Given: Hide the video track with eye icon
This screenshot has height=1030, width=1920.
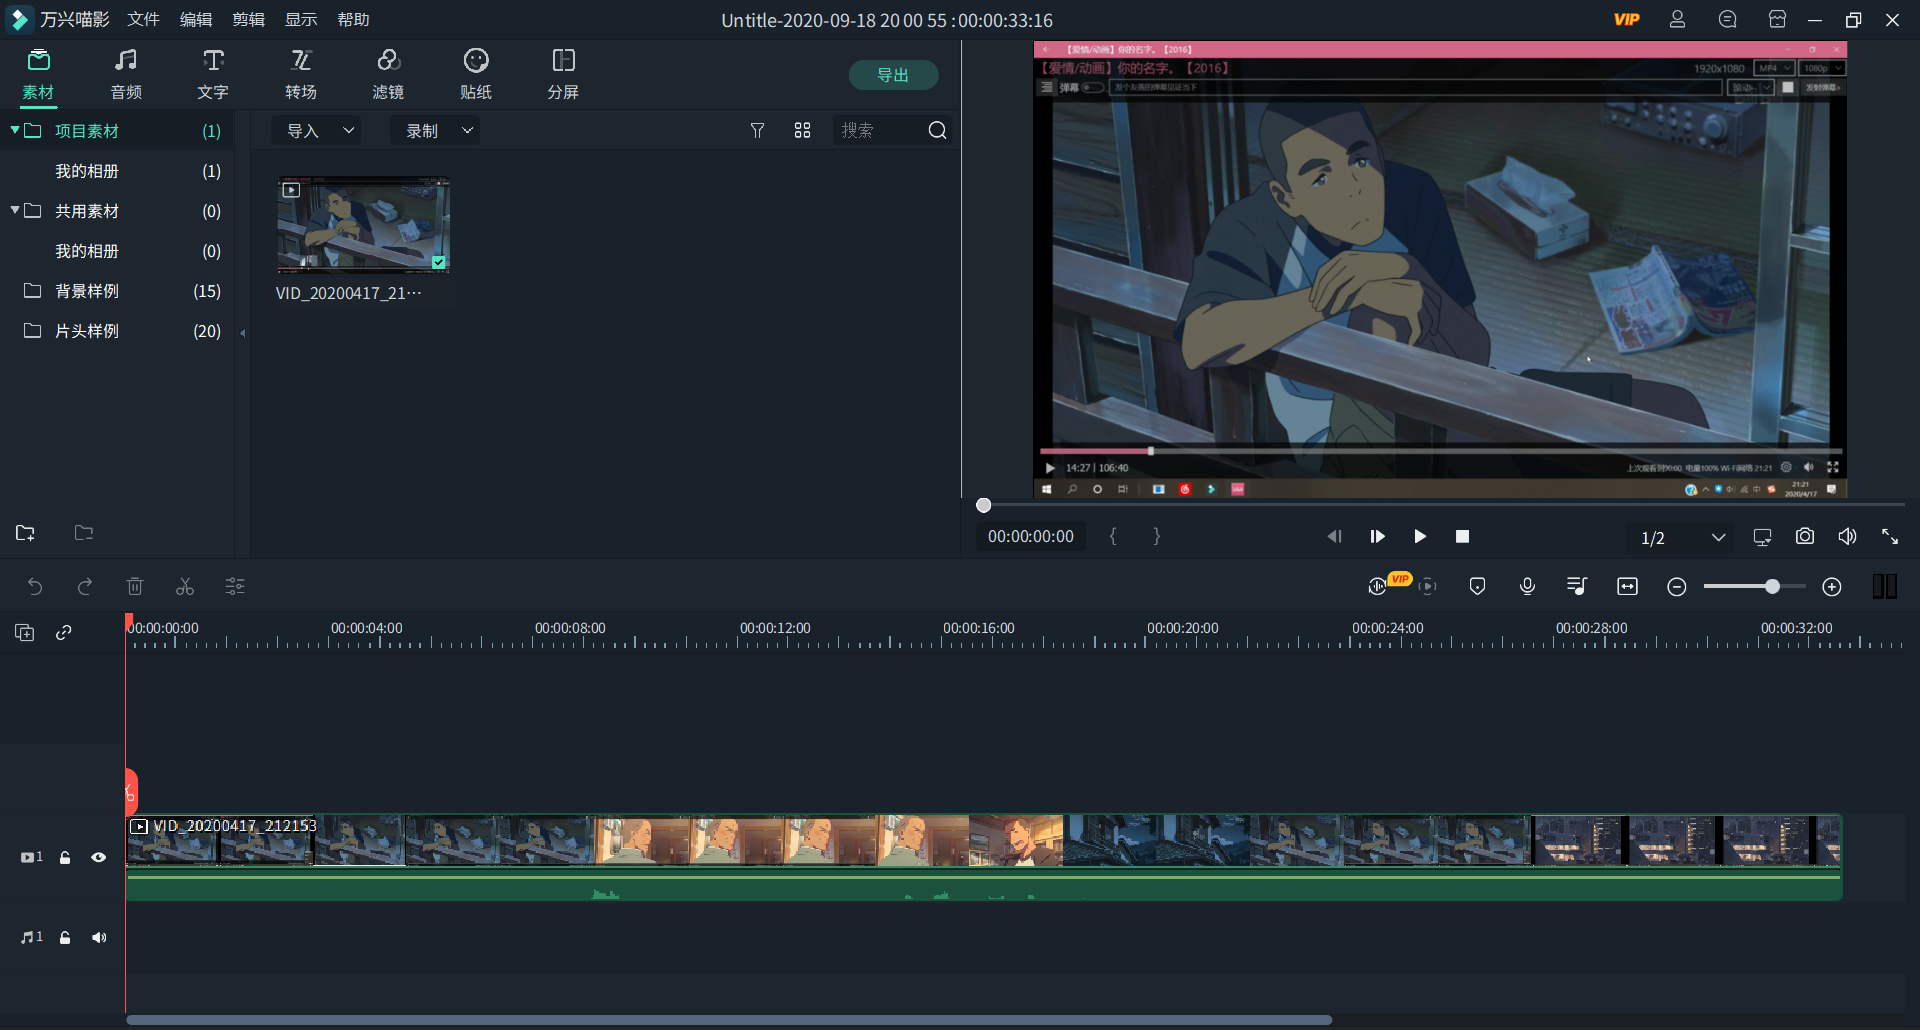Looking at the screenshot, I should 98,857.
